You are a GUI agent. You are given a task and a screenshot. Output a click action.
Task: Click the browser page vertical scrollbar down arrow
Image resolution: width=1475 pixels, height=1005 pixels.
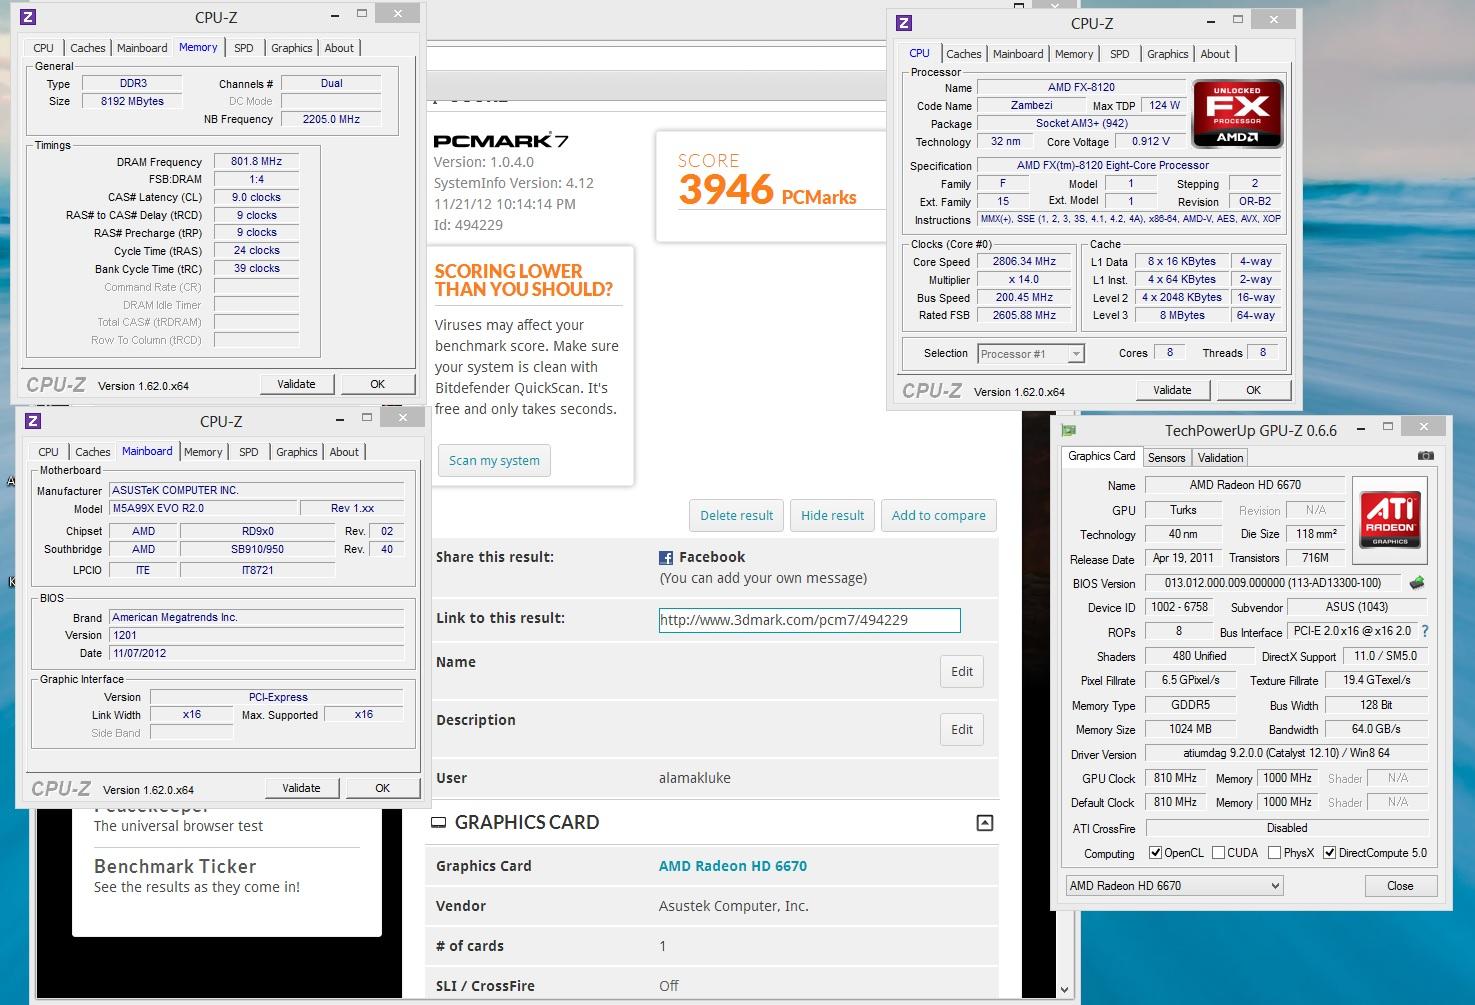(1064, 990)
